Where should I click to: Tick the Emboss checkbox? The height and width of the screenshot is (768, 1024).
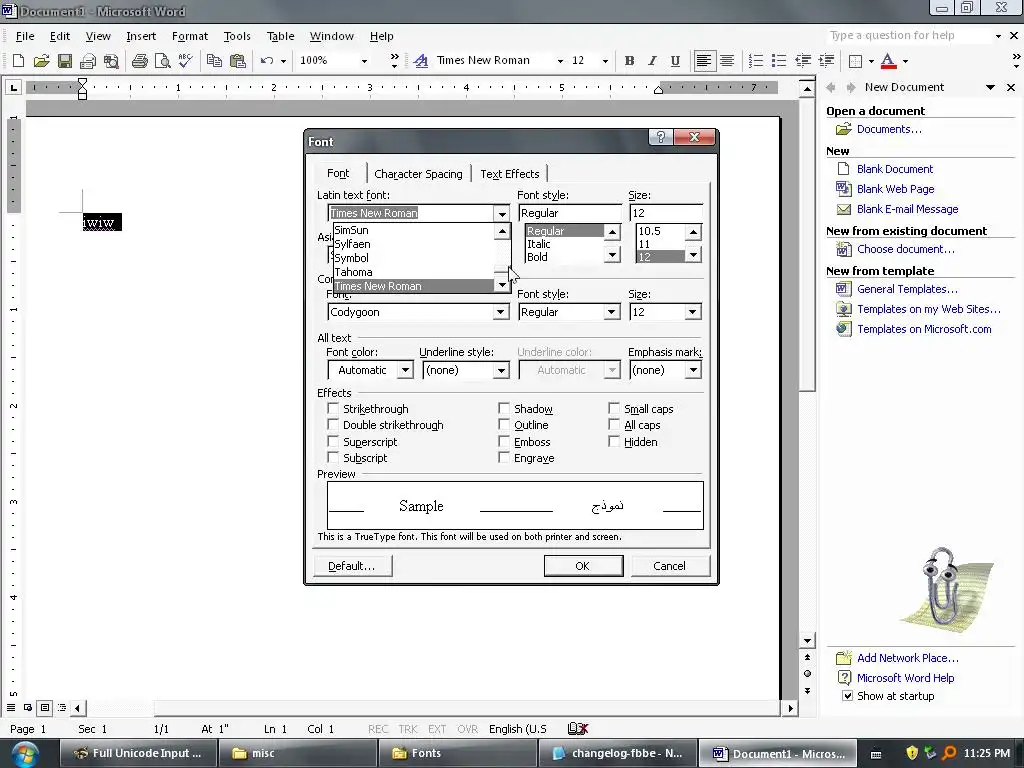coord(504,441)
